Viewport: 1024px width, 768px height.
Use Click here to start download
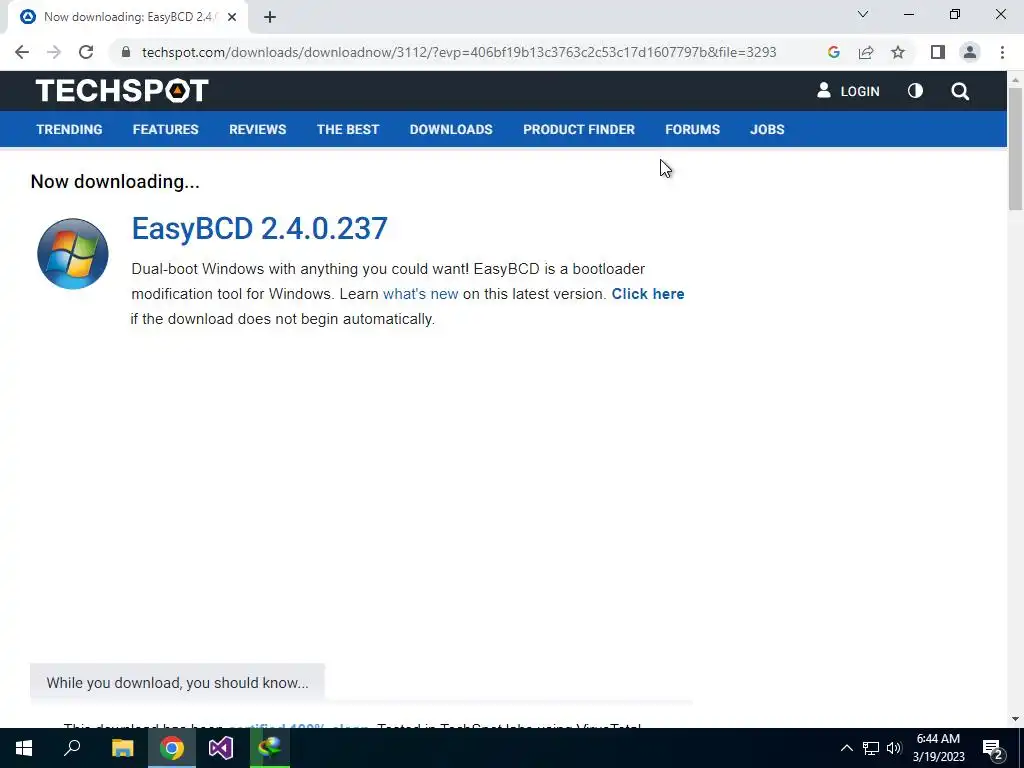click(648, 294)
